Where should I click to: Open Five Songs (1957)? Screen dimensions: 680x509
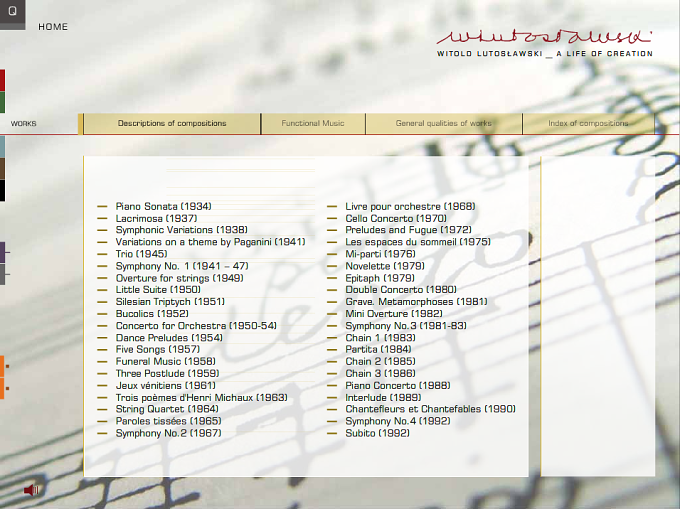click(158, 349)
